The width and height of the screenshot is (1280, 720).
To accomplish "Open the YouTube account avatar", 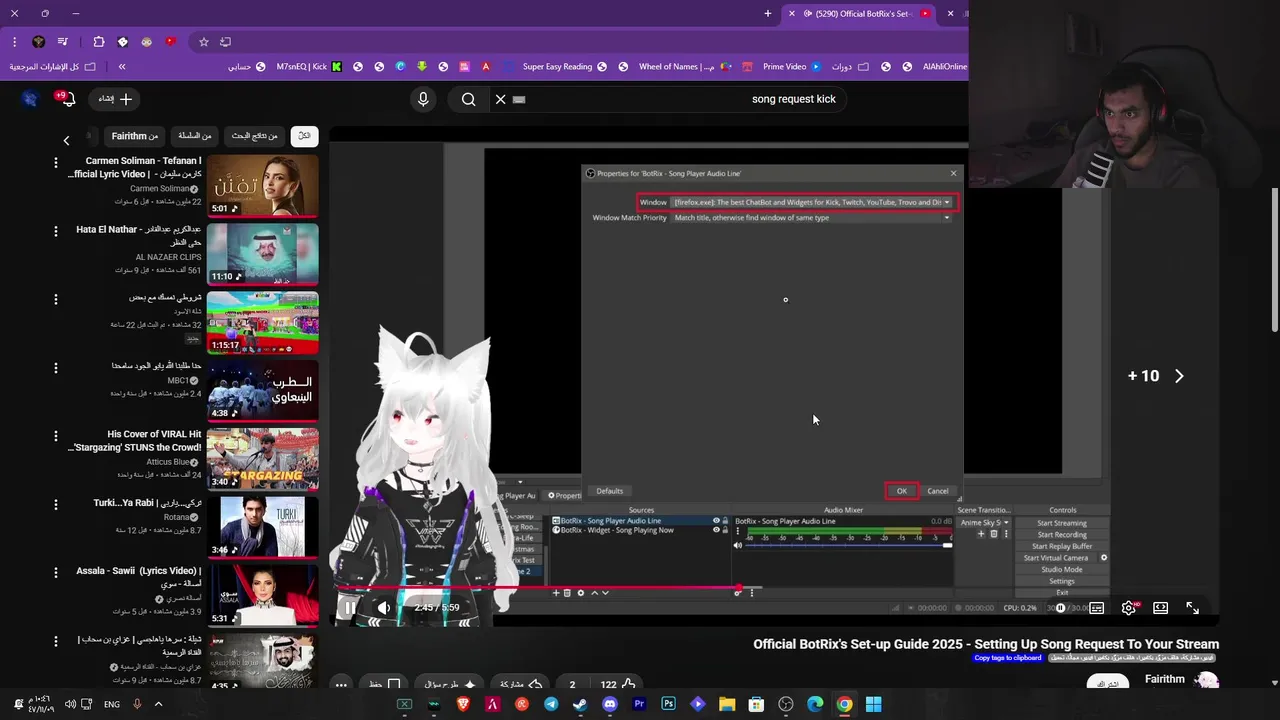I will [30, 99].
